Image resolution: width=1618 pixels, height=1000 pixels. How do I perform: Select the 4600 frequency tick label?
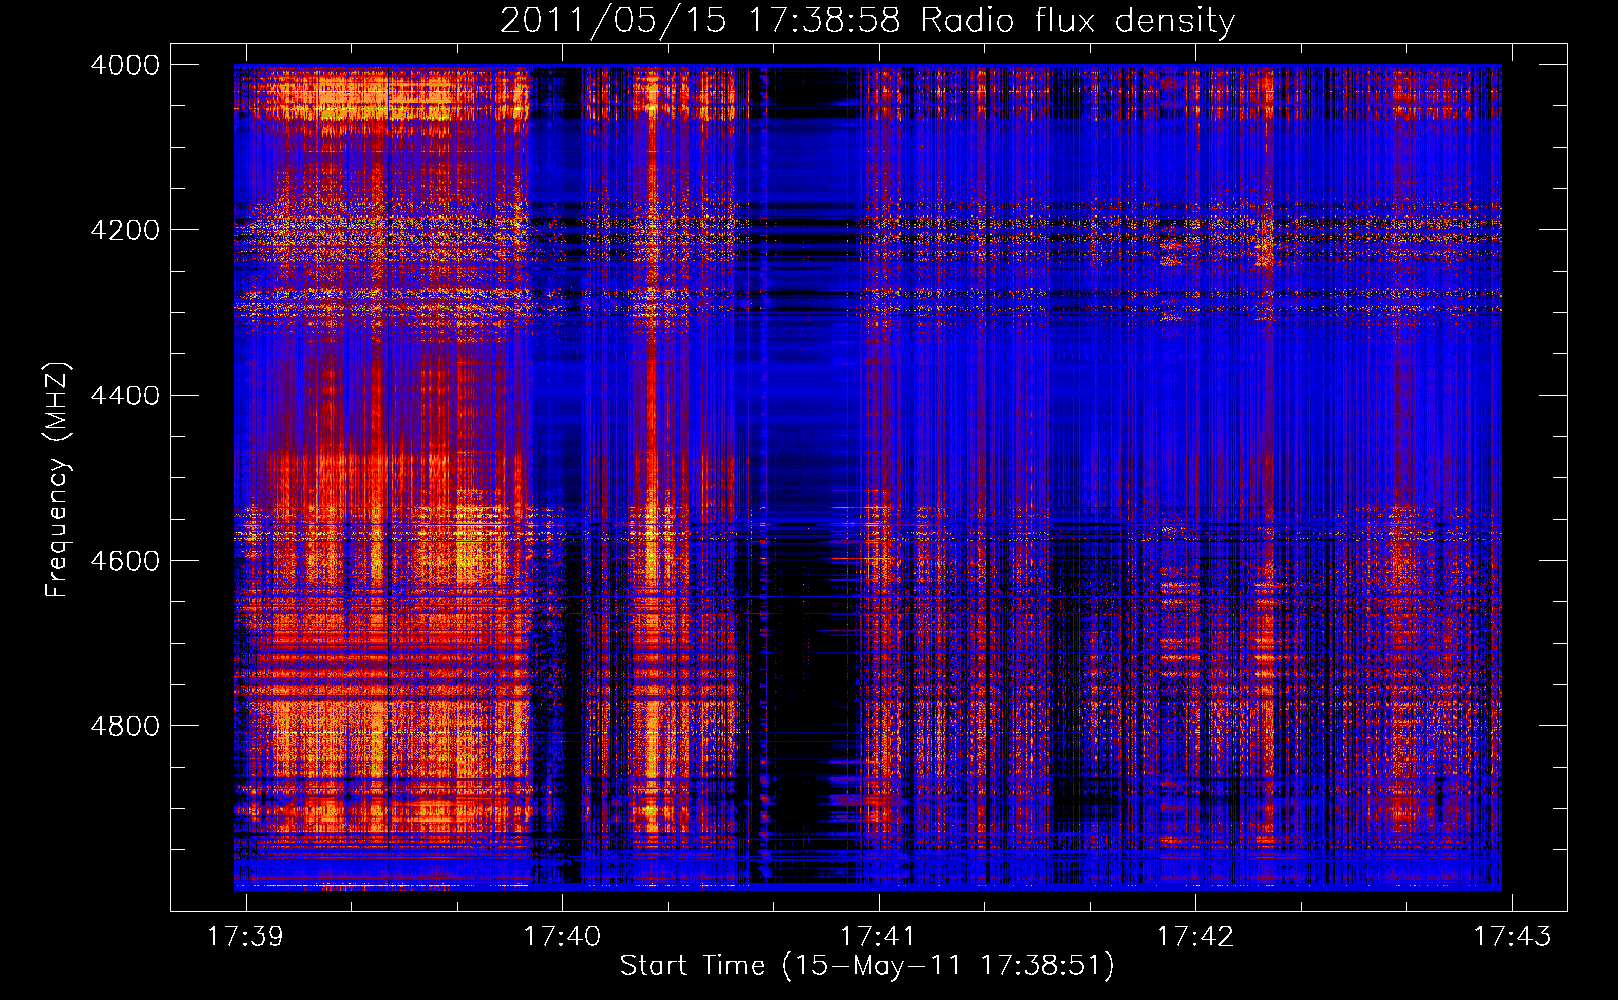pos(125,560)
